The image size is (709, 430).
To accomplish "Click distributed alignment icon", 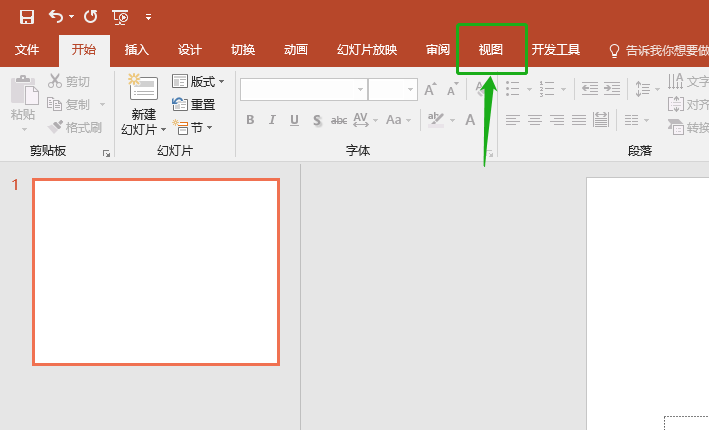I will 601,120.
